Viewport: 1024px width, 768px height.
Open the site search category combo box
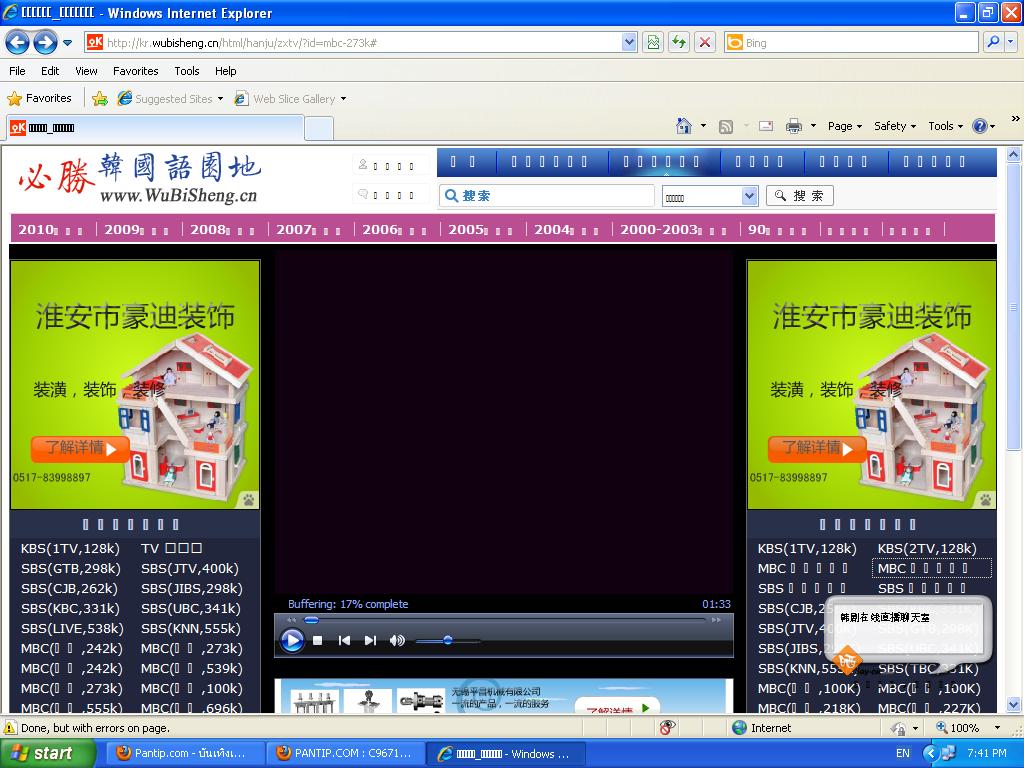710,196
